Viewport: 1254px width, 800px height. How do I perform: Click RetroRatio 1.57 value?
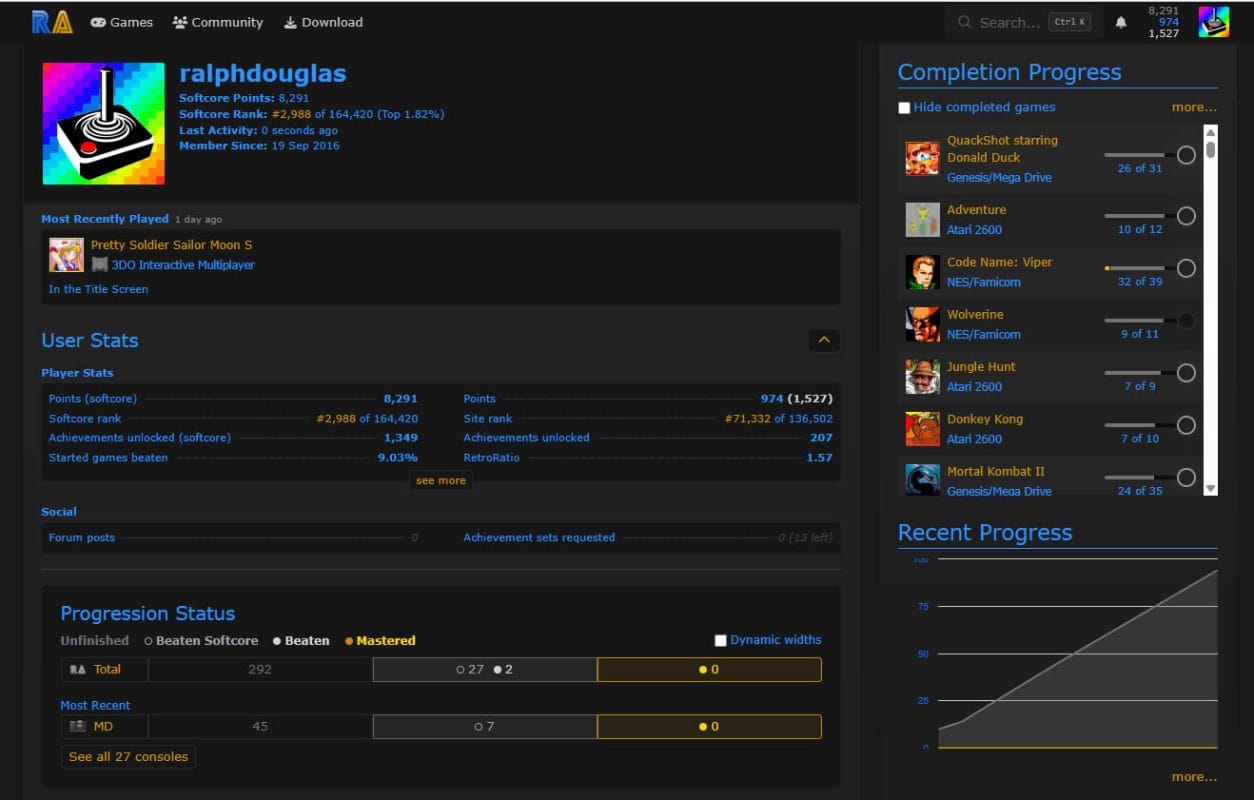point(820,458)
